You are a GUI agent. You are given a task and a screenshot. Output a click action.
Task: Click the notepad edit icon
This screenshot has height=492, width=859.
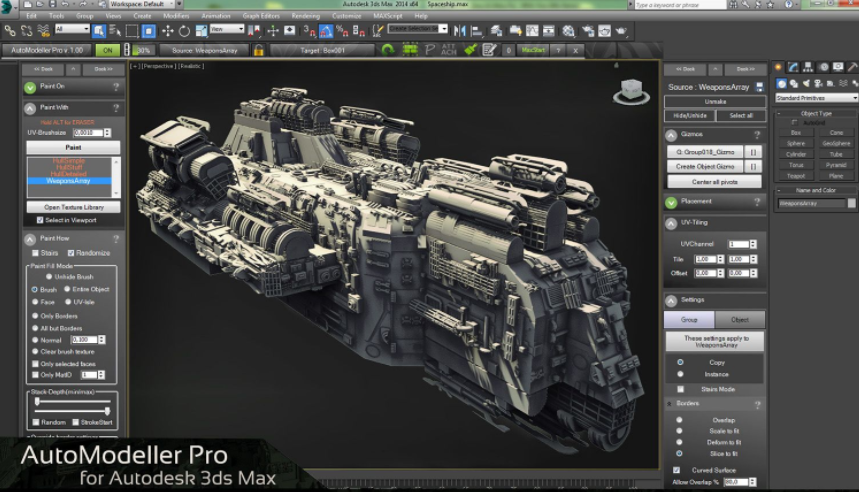(x=489, y=50)
